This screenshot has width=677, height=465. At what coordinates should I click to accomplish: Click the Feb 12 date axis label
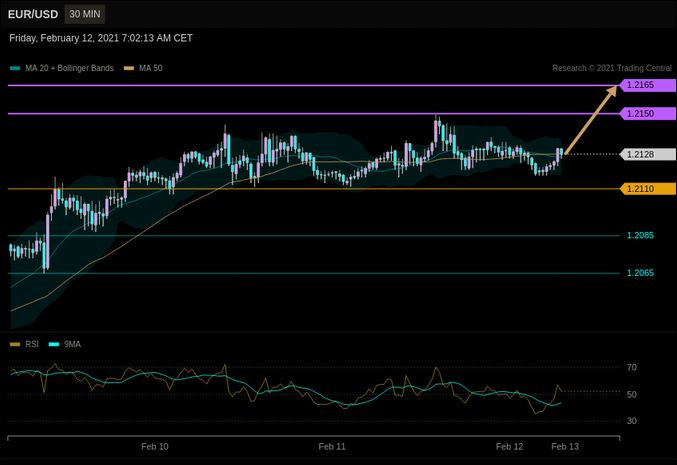pos(509,446)
